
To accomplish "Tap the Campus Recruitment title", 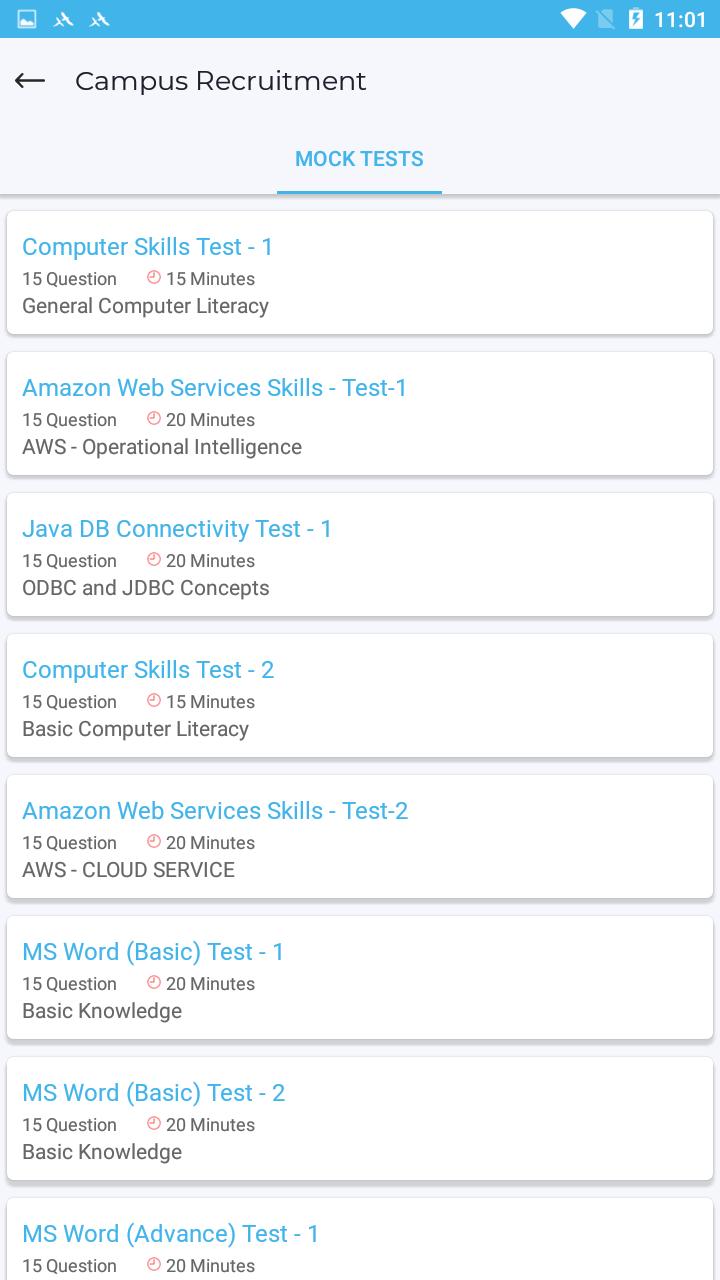I will click(x=221, y=81).
